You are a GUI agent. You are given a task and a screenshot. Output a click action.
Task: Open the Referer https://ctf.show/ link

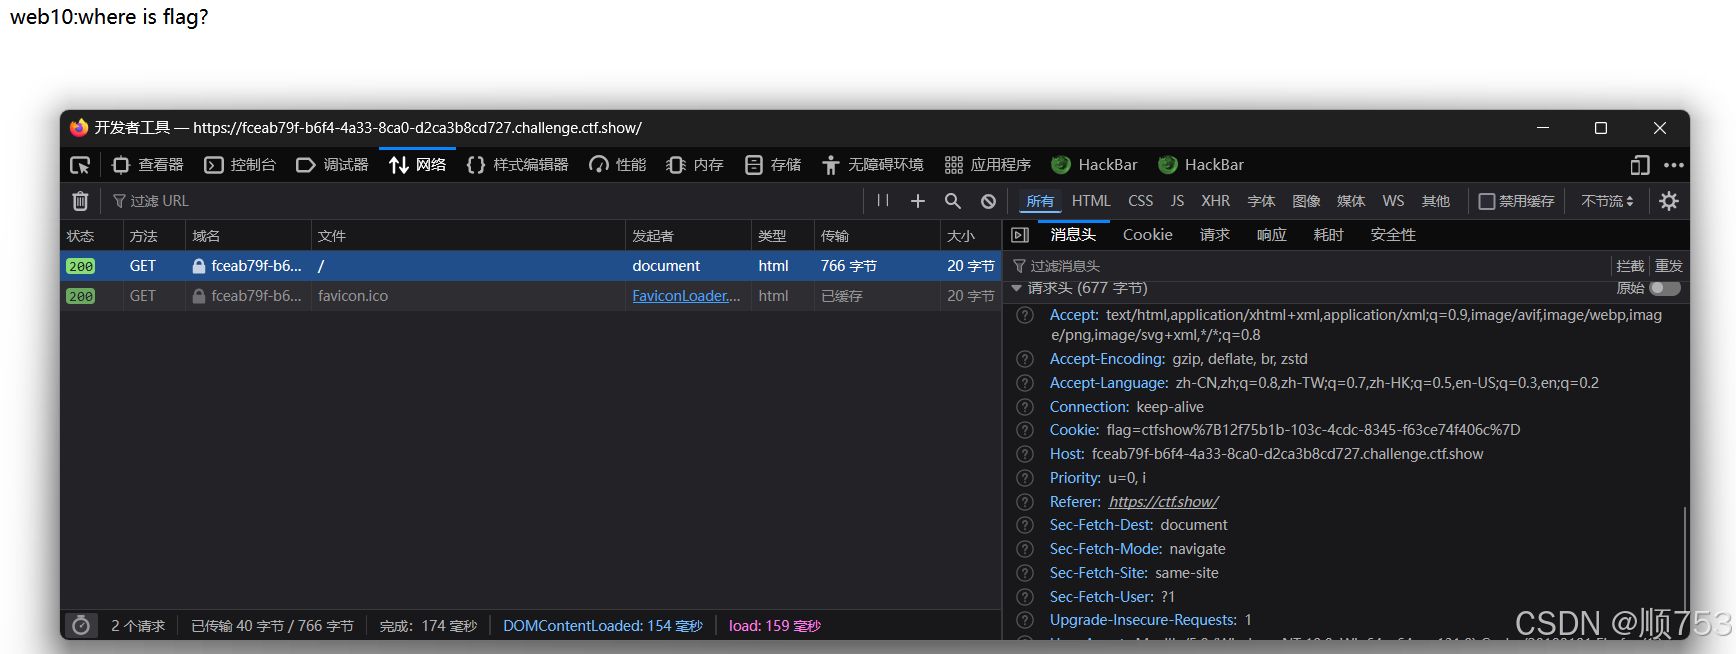point(1164,502)
